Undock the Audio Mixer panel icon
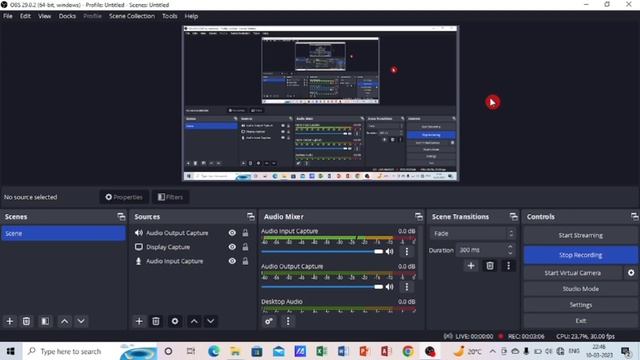Image resolution: width=640 pixels, height=360 pixels. point(418,216)
